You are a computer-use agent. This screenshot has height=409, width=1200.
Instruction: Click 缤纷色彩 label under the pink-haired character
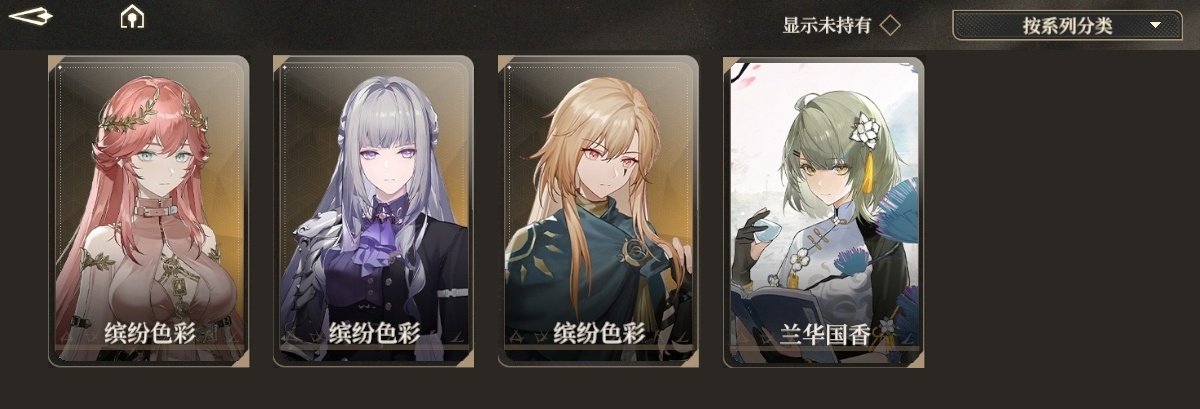[150, 334]
